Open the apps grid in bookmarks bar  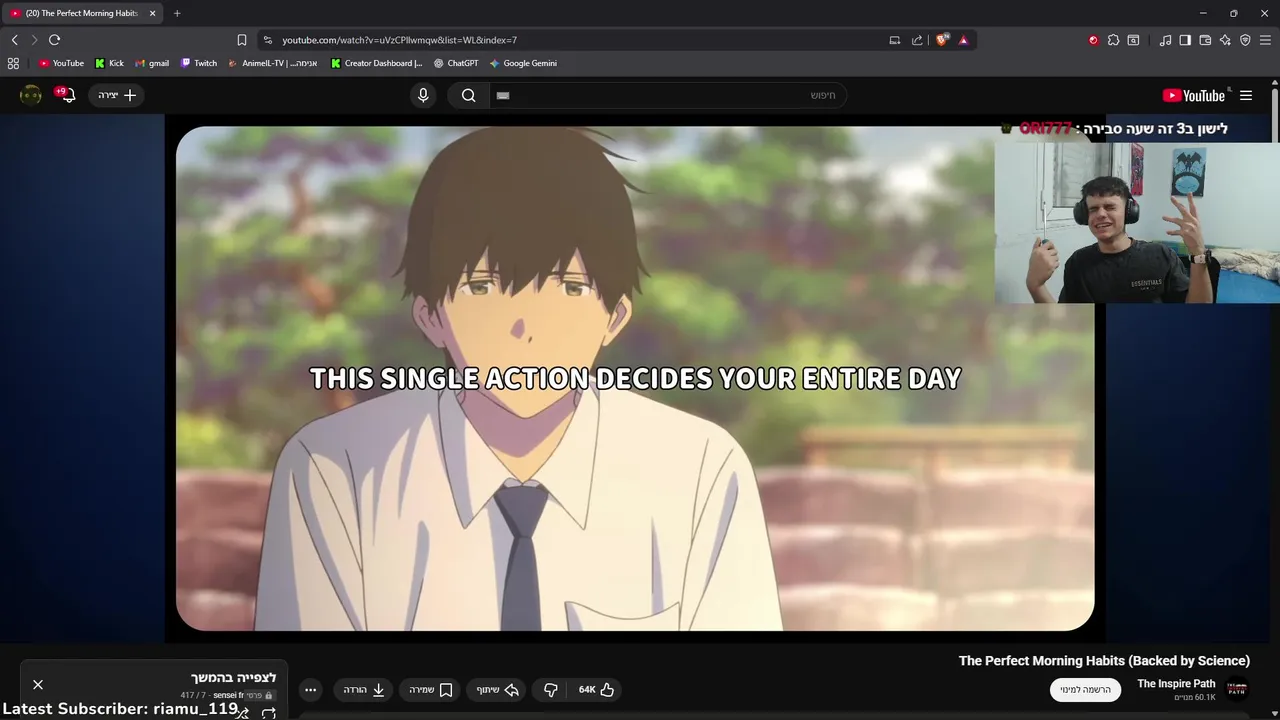(13, 63)
